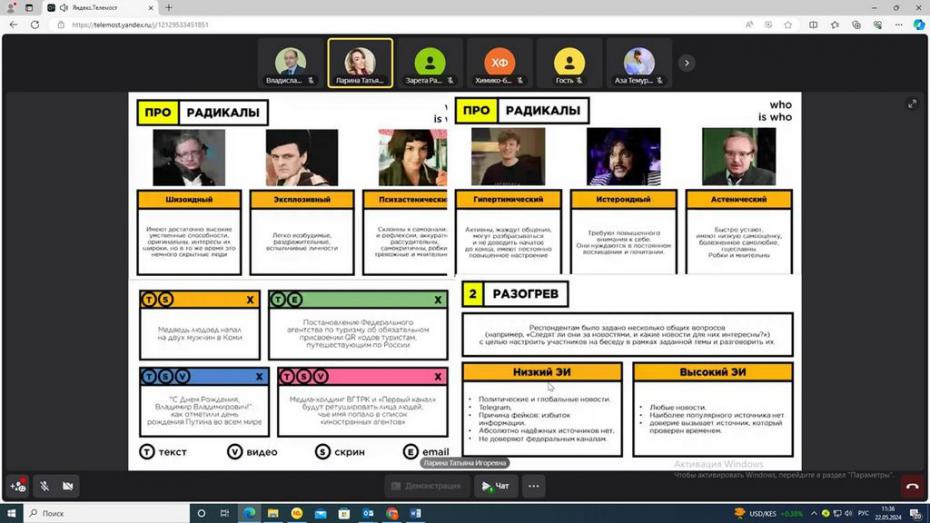Open Task View on the taskbar
Screen dimensions: 930x523
tap(224, 513)
